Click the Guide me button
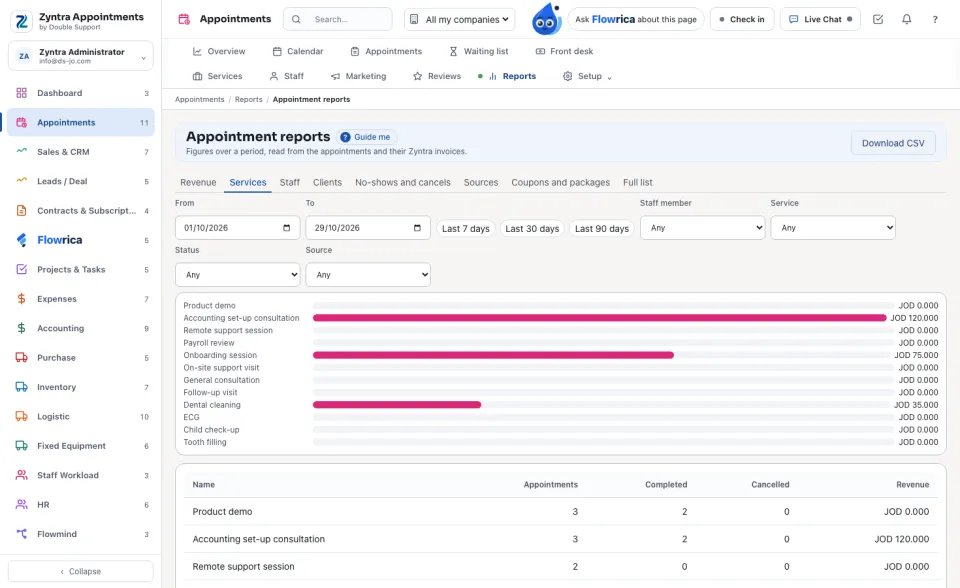Screen dimensions: 960x588 click(366, 137)
